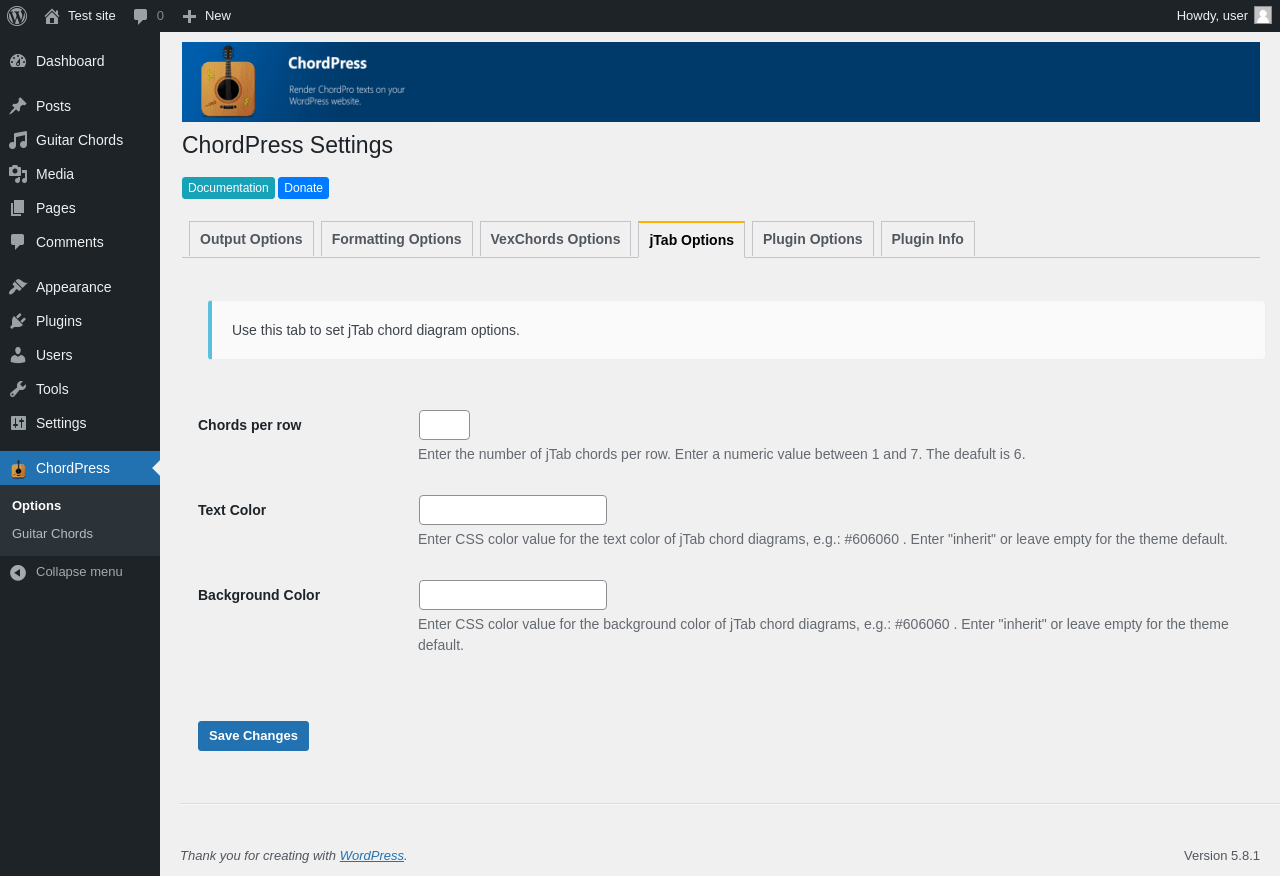Viewport: 1280px width, 876px height.
Task: Click the Donate button
Action: tap(303, 188)
